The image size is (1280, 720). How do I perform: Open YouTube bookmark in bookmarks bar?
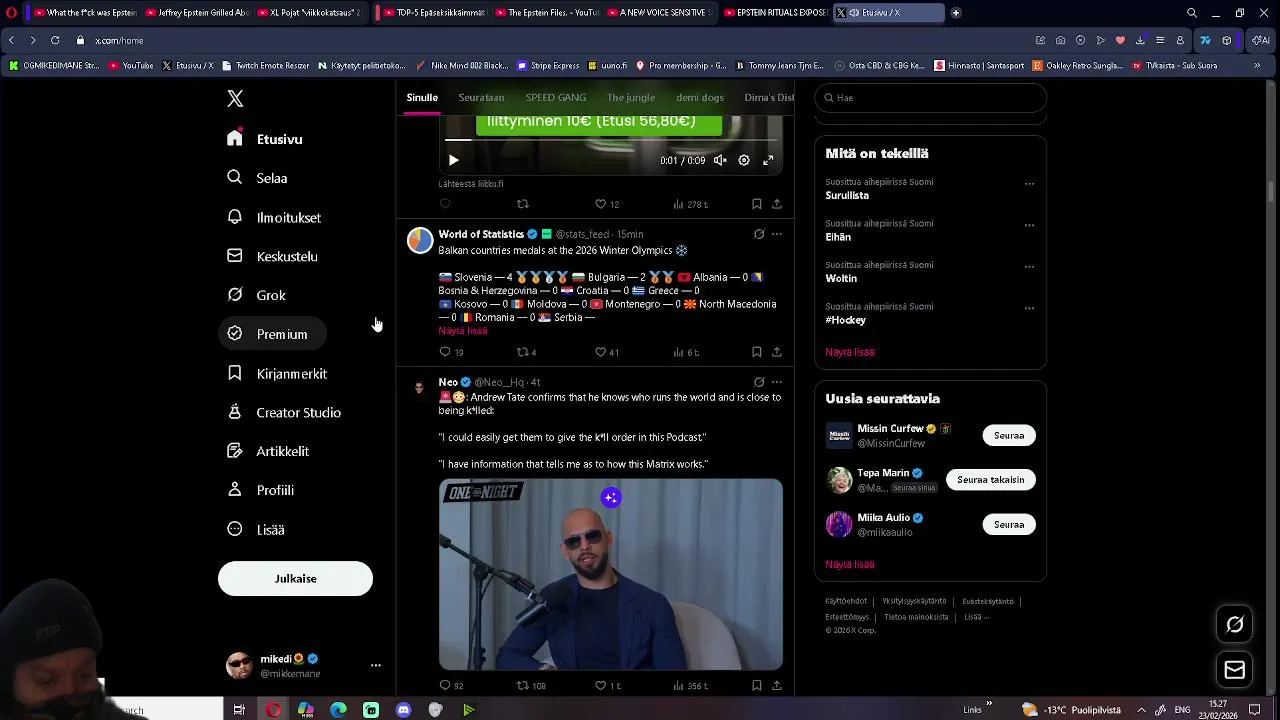131,66
